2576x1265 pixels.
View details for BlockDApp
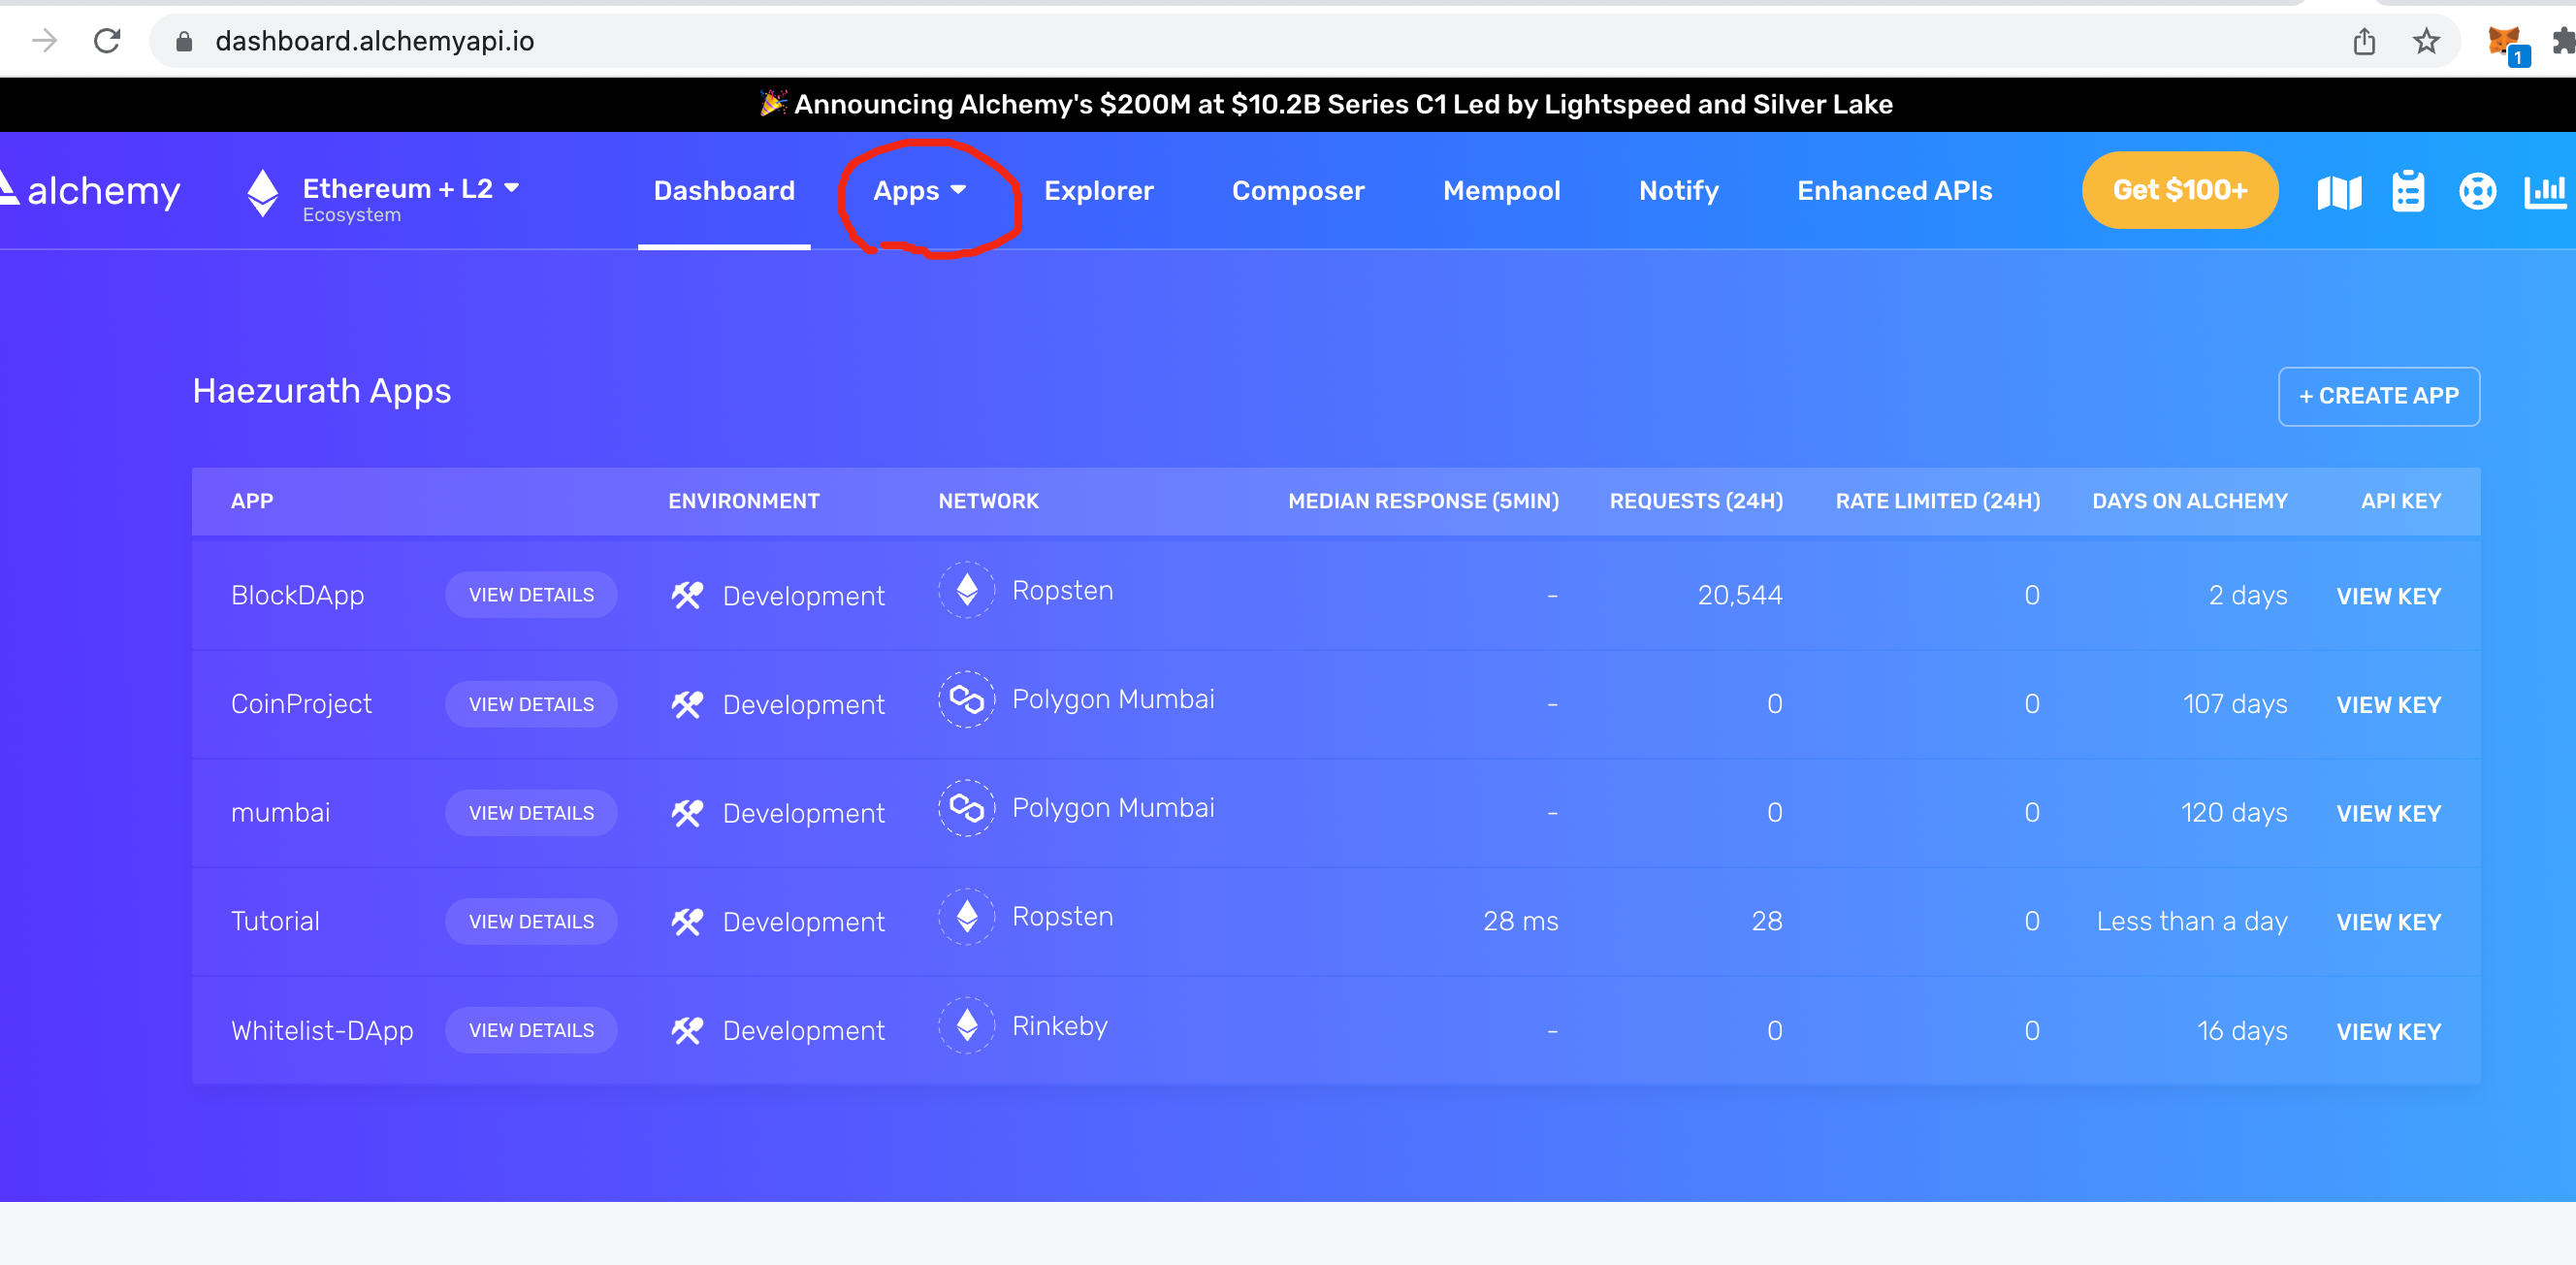(531, 595)
